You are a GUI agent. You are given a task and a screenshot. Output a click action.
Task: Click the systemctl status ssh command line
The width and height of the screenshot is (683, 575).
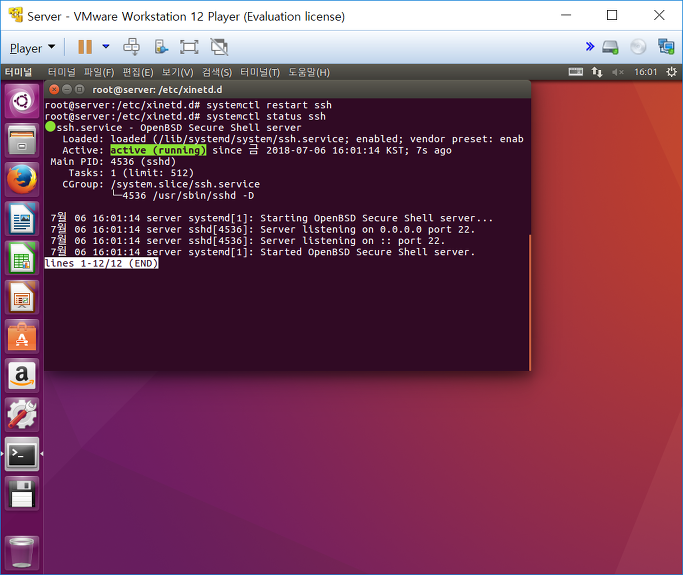point(185,116)
